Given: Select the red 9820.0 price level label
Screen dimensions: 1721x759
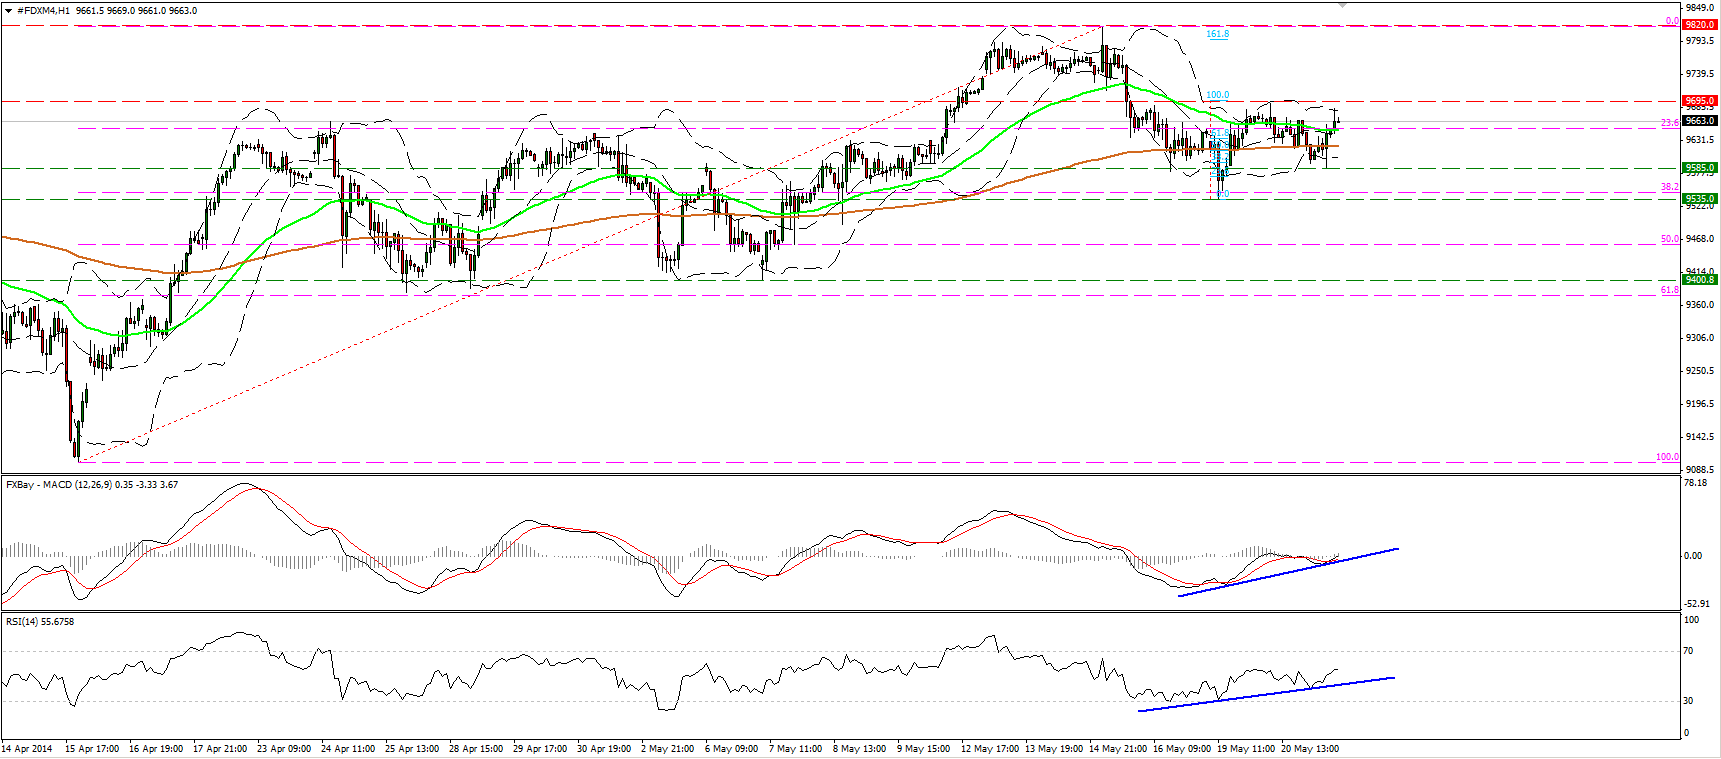Looking at the screenshot, I should pos(1700,24).
